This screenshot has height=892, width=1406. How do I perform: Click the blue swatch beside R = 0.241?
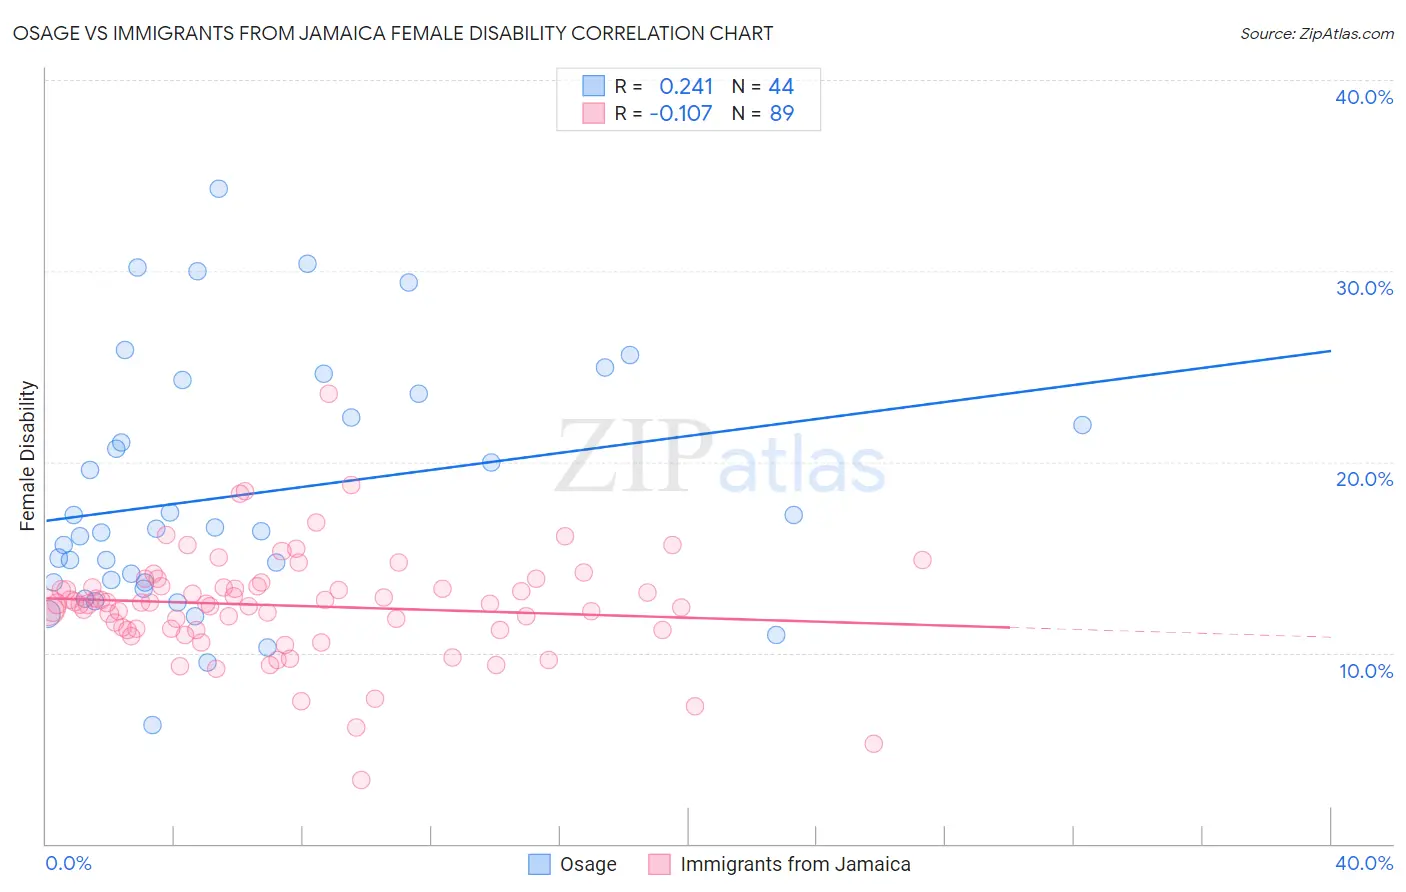pyautogui.click(x=594, y=86)
